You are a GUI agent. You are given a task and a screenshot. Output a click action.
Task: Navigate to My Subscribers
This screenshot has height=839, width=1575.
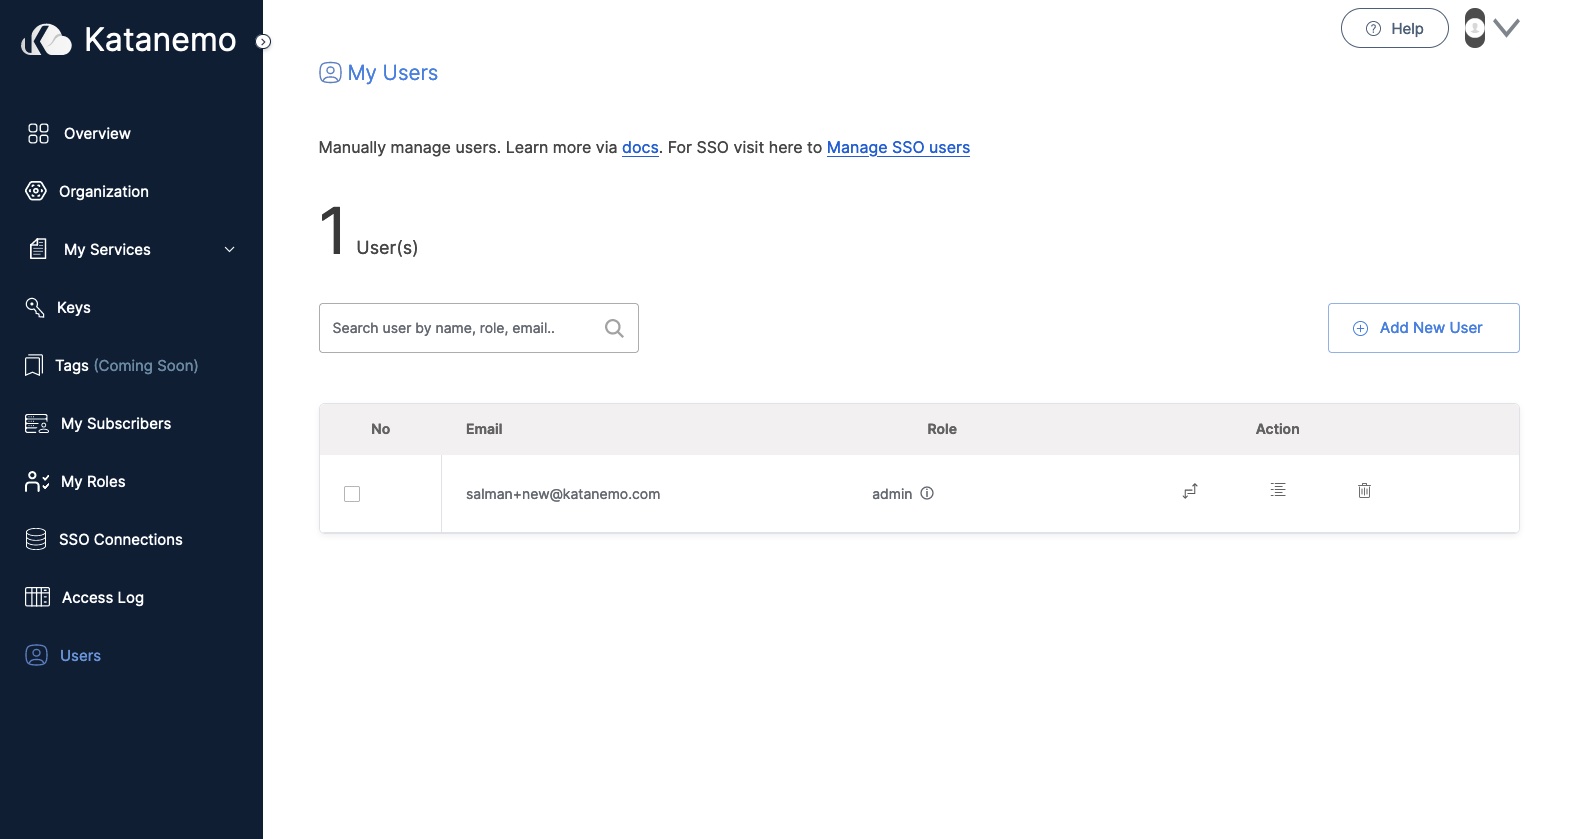point(116,423)
